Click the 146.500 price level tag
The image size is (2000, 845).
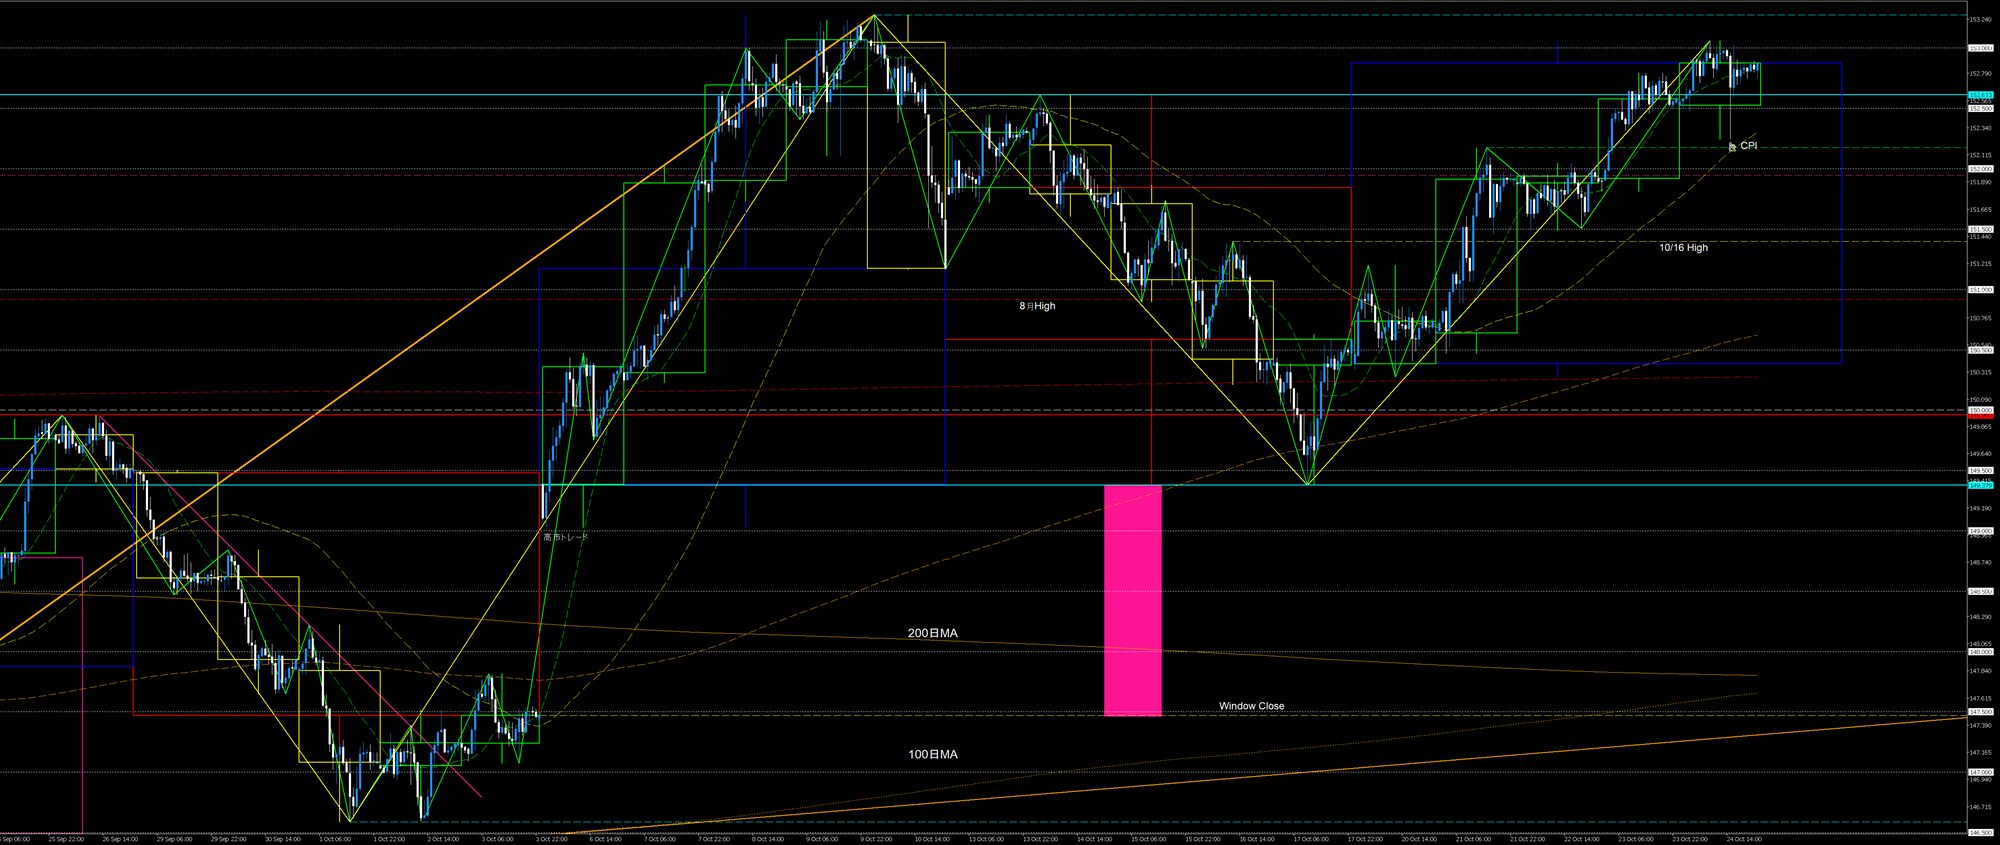1980,832
